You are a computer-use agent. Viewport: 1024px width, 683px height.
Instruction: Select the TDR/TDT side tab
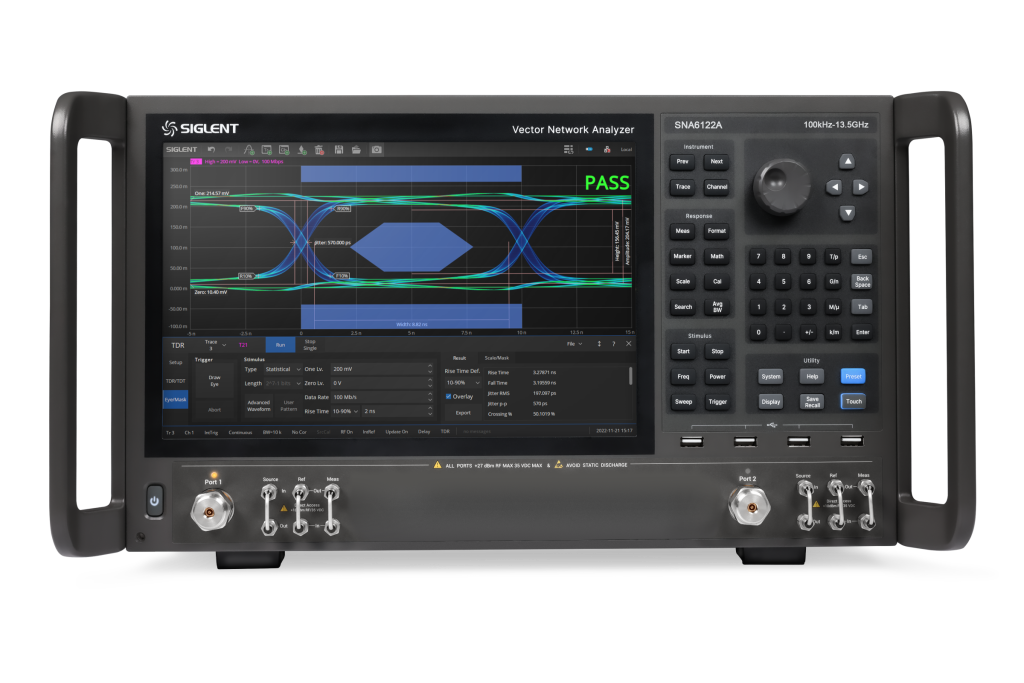(x=176, y=381)
